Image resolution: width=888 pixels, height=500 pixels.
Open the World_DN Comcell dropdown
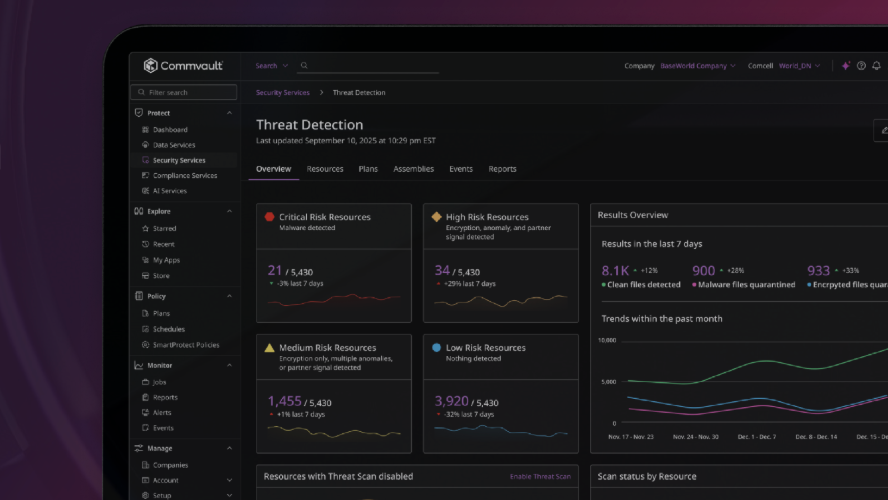[800, 66]
